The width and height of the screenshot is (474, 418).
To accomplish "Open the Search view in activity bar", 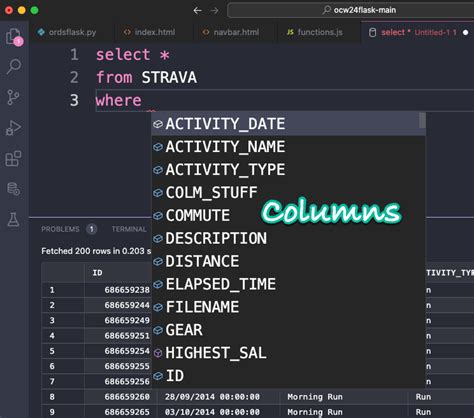I will click(14, 66).
